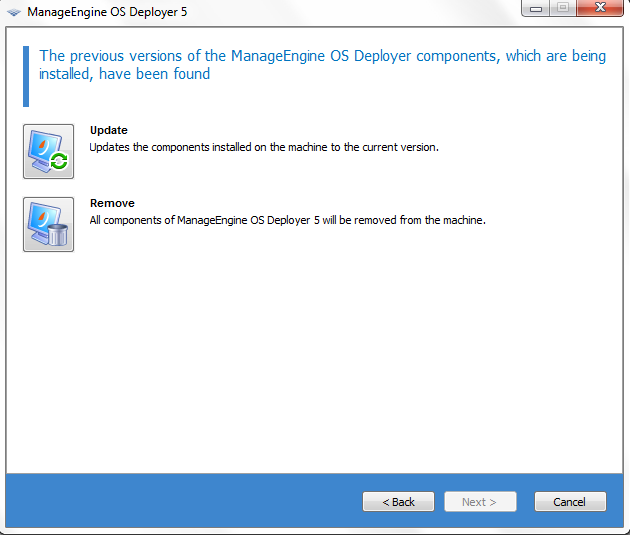630x535 pixels.
Task: Click the disabled maximize window button
Action: (563, 8)
